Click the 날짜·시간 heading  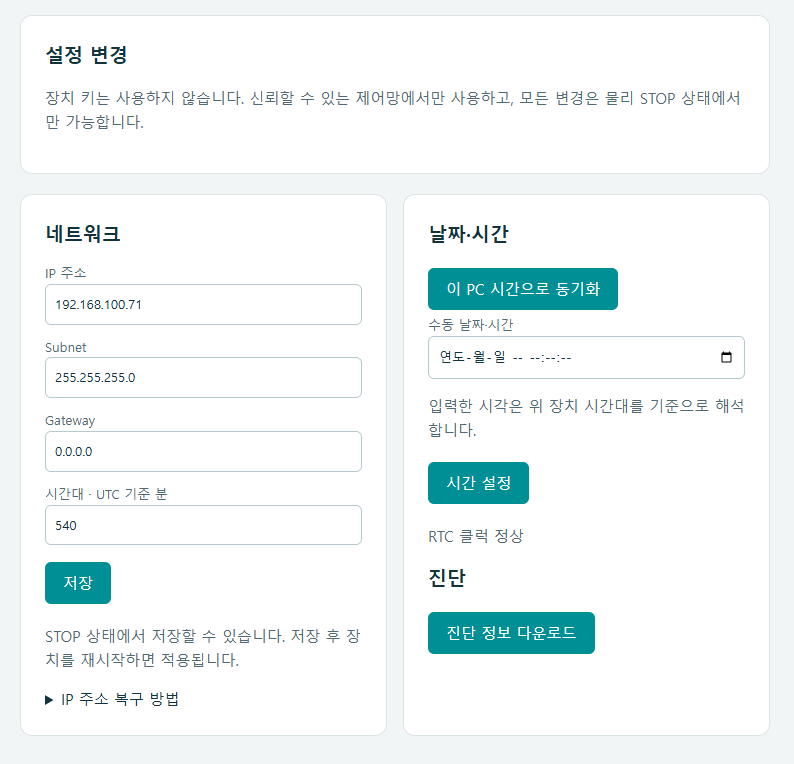(468, 234)
